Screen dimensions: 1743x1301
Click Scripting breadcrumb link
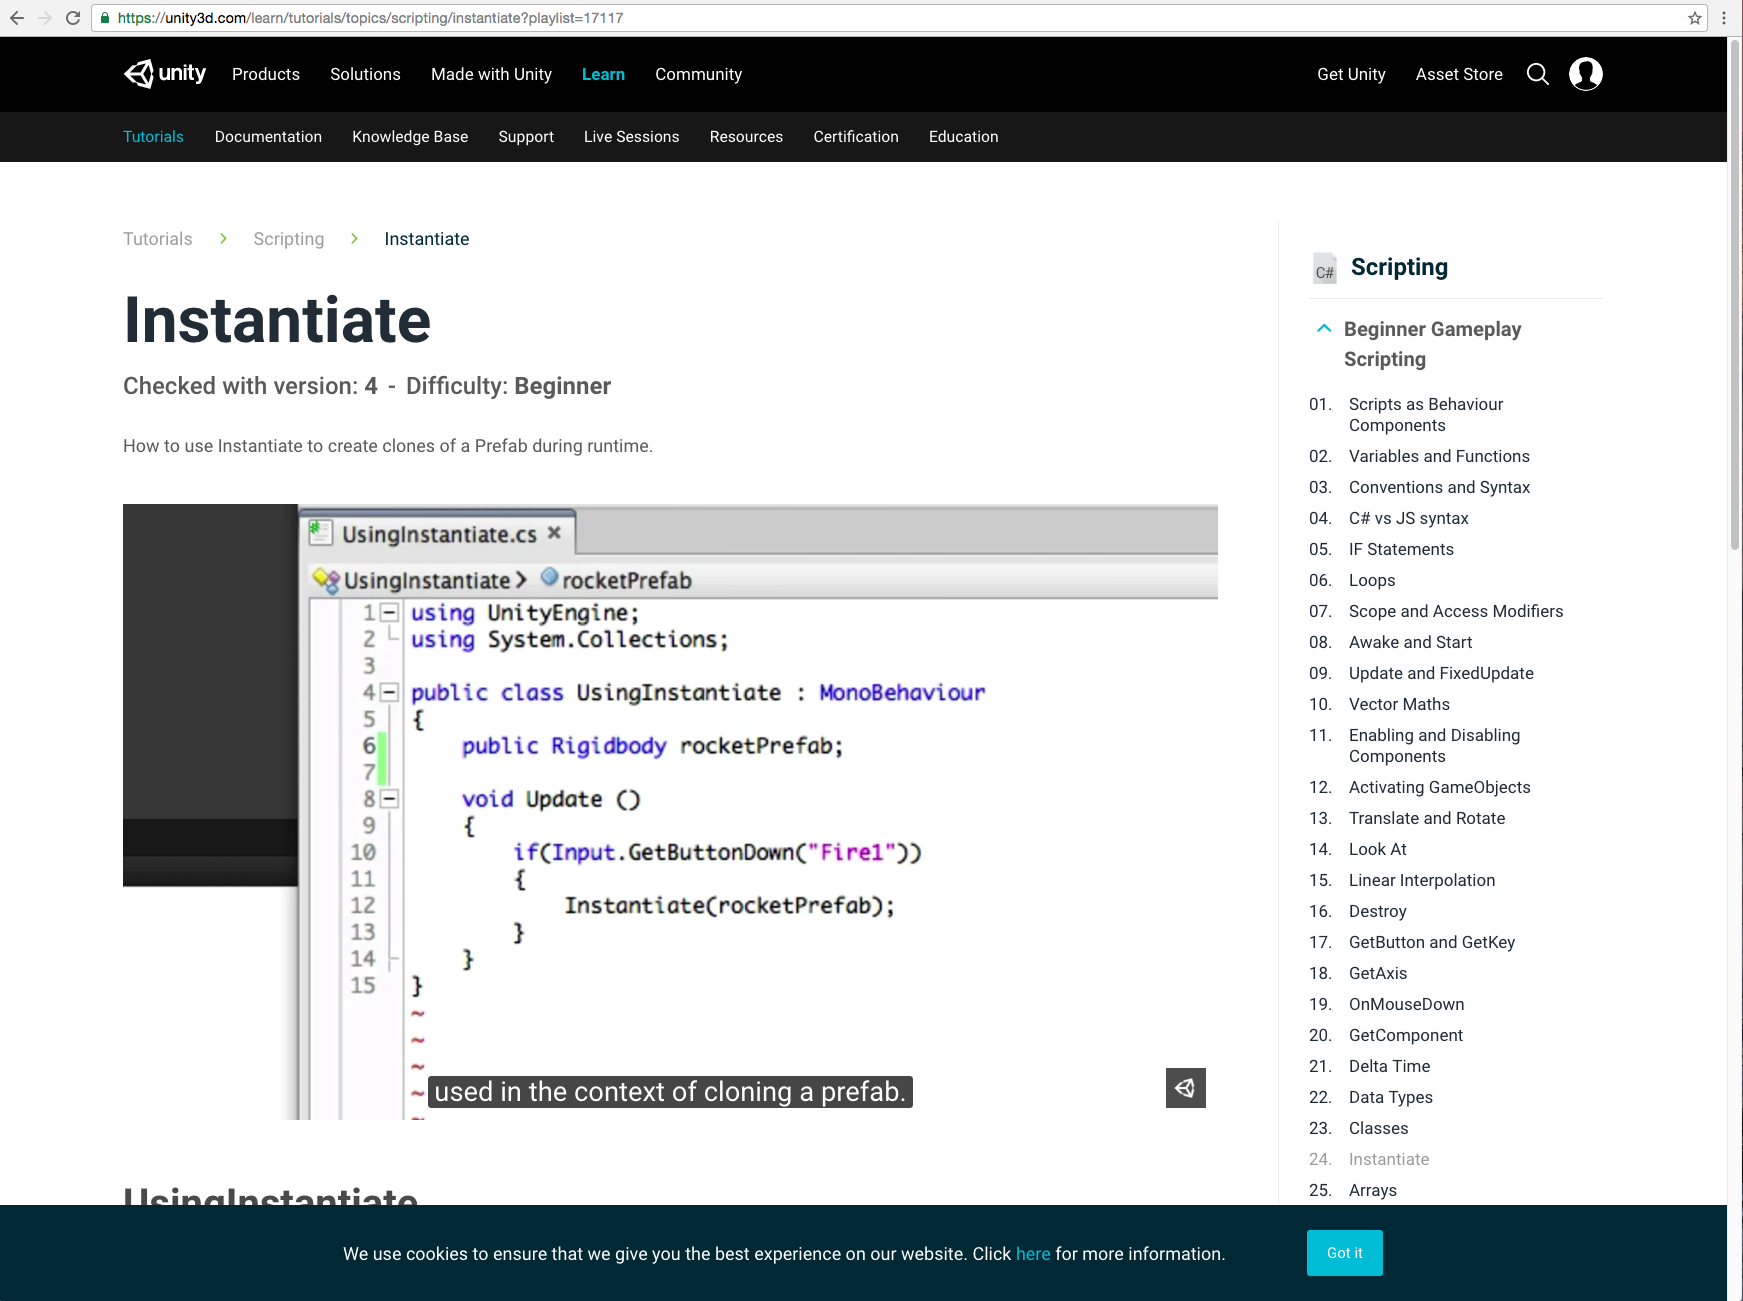coord(288,239)
